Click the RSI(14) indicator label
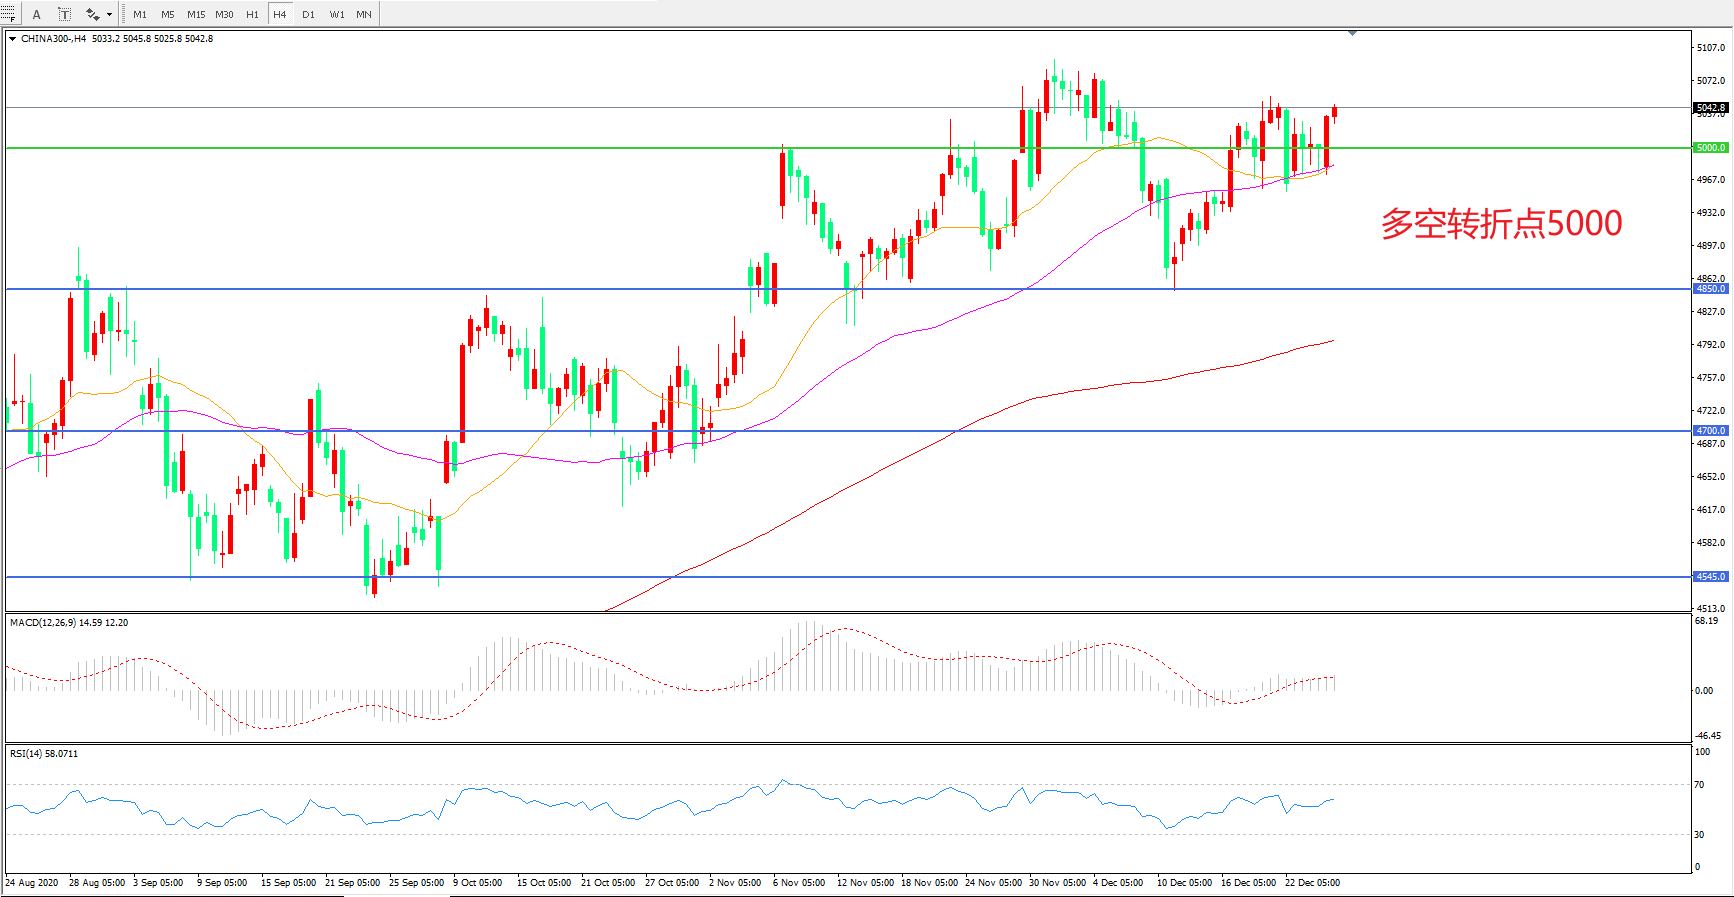Screen dimensions: 1734x897 43,754
